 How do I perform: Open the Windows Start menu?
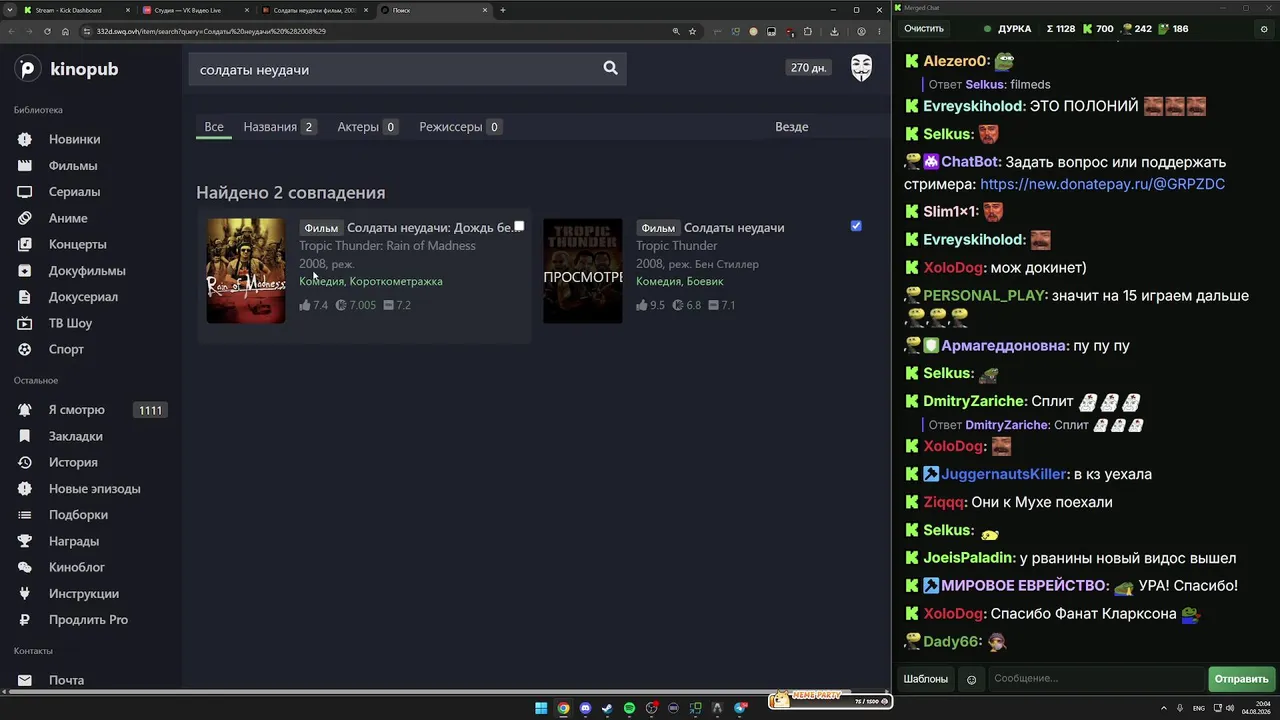point(541,708)
